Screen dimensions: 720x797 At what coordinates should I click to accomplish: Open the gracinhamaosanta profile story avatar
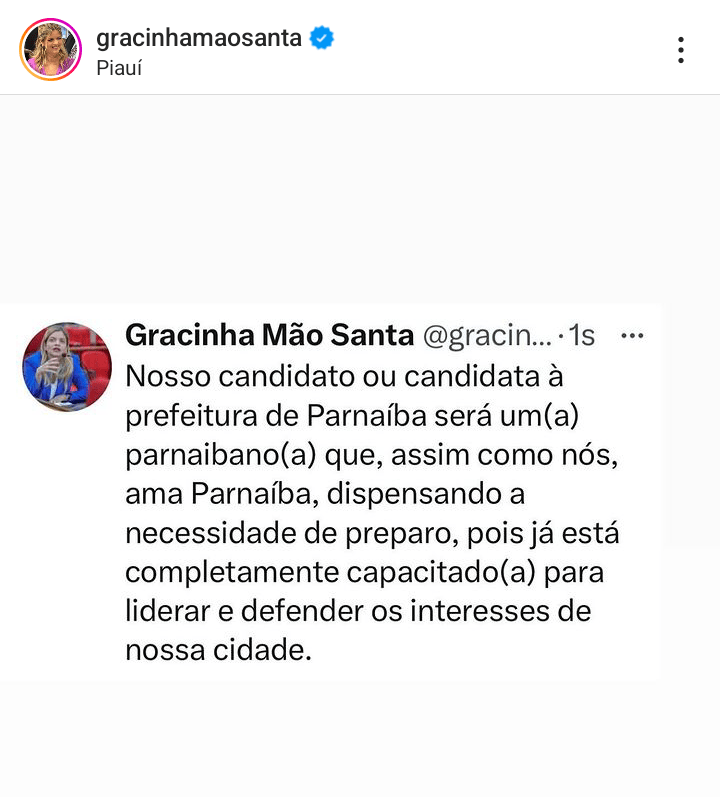(x=50, y=49)
